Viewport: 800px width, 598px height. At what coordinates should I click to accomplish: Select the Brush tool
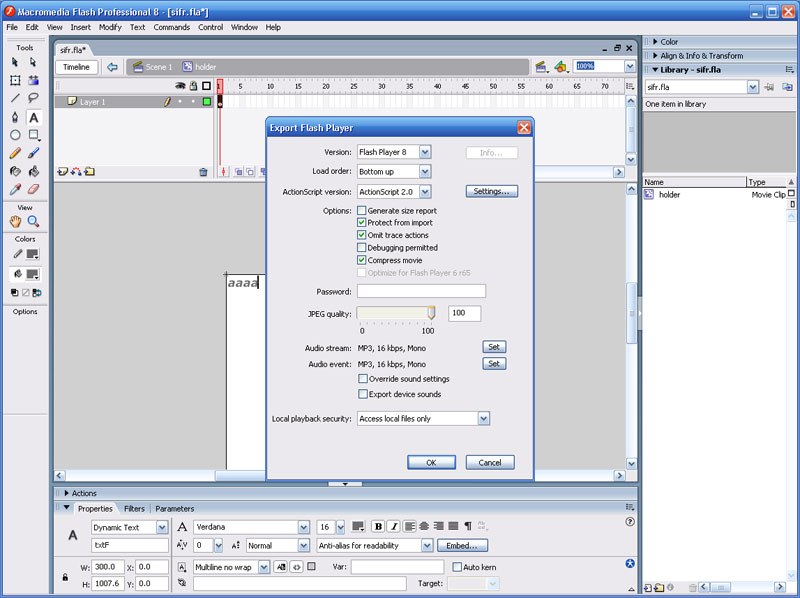coord(33,153)
